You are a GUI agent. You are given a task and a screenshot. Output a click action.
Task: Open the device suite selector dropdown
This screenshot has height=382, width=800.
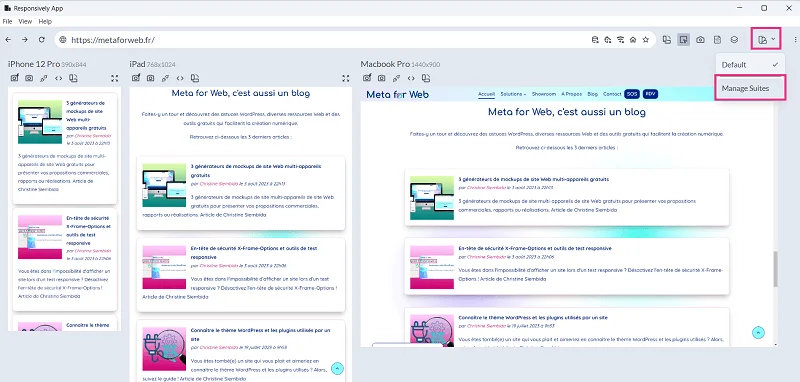coord(766,39)
